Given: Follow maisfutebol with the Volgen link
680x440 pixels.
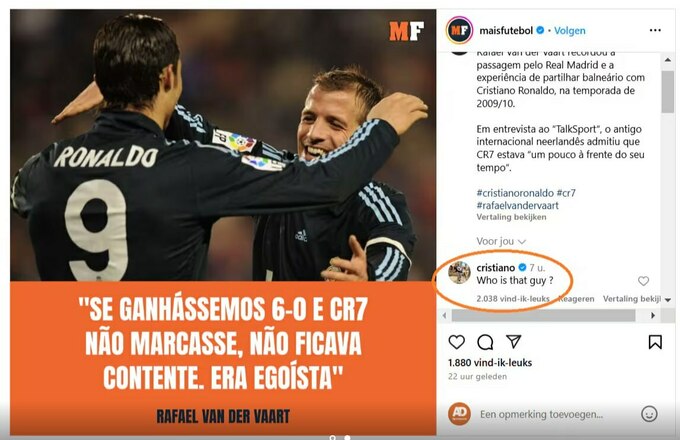Looking at the screenshot, I should click(569, 30).
